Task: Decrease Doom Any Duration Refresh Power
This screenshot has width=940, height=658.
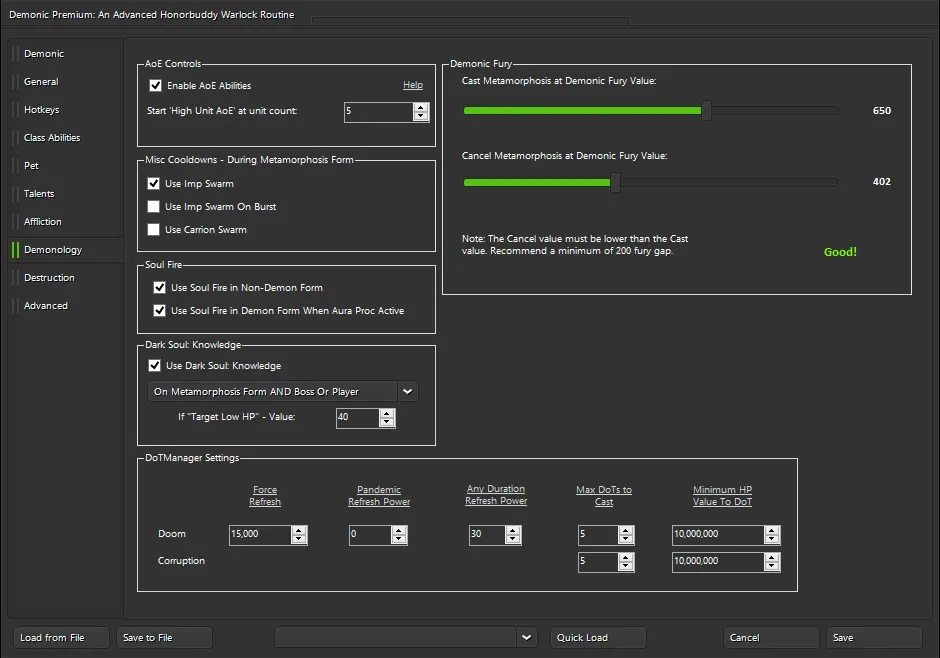Action: click(513, 539)
